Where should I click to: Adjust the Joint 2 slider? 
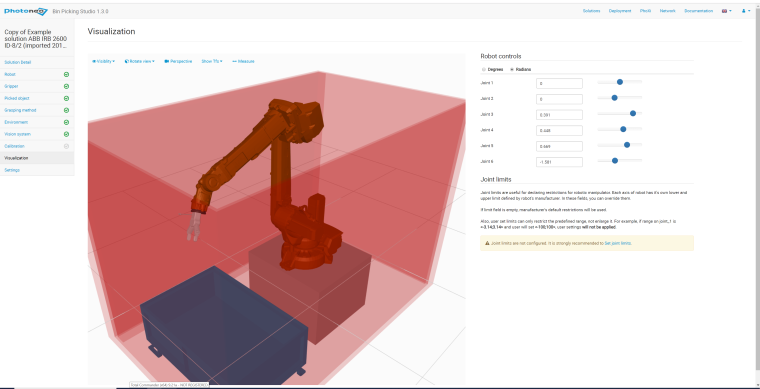pos(619,98)
